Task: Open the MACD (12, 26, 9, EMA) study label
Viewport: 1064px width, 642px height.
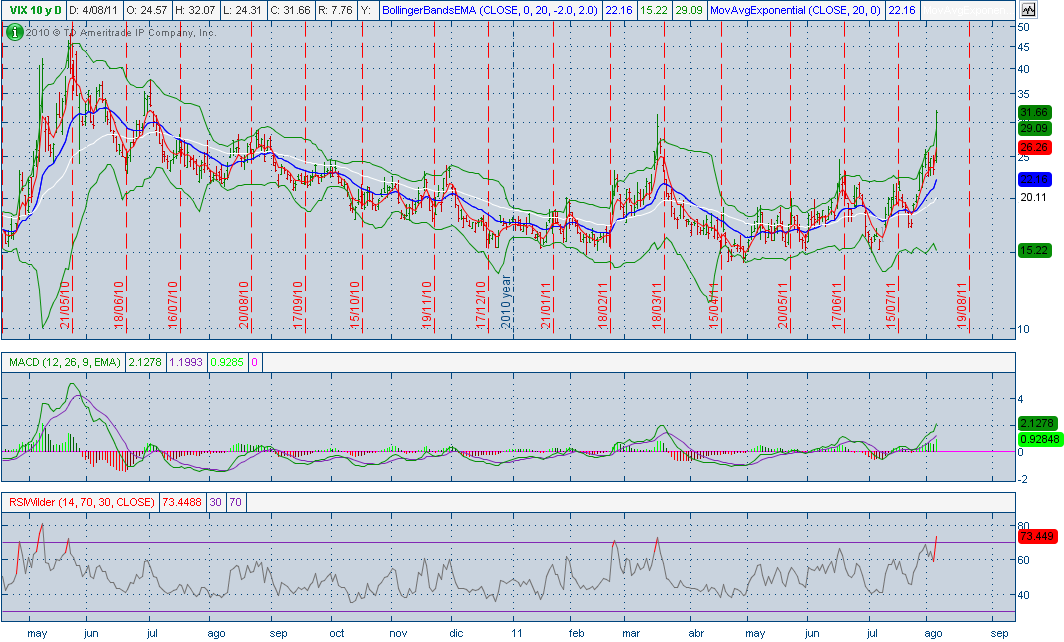Action: [x=64, y=362]
